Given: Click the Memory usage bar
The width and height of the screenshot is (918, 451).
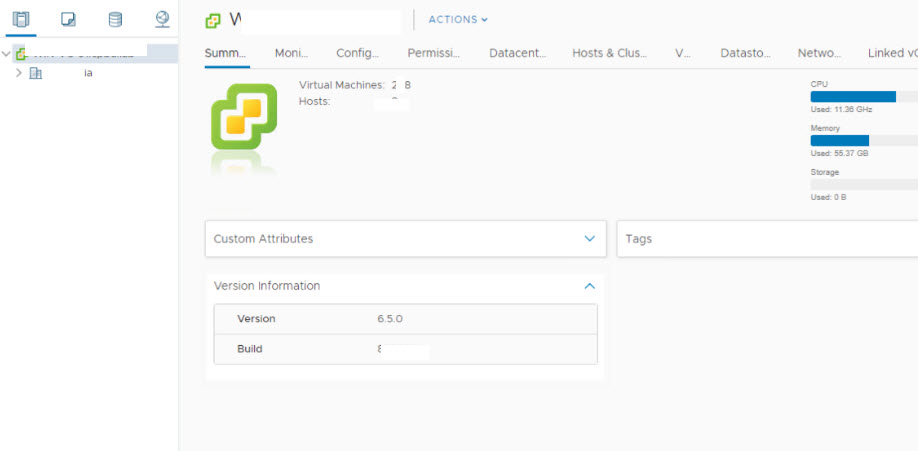Looking at the screenshot, I should 864,141.
